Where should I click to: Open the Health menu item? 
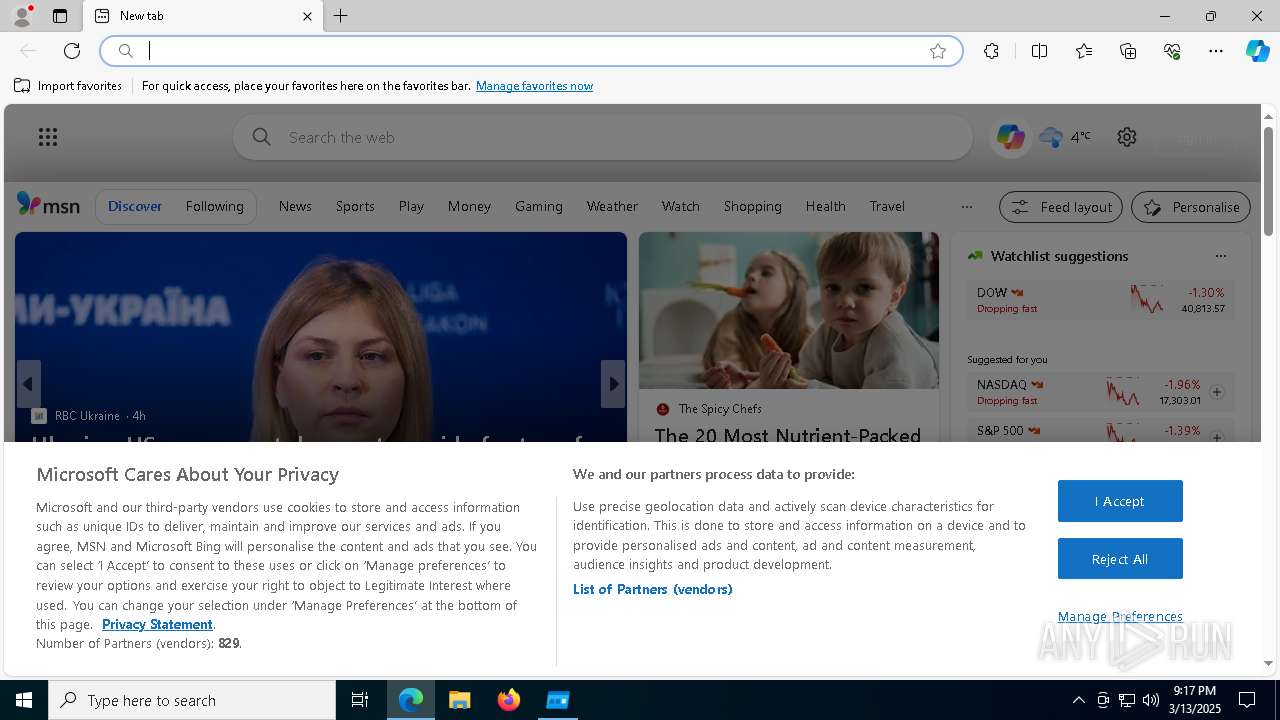[x=825, y=206]
